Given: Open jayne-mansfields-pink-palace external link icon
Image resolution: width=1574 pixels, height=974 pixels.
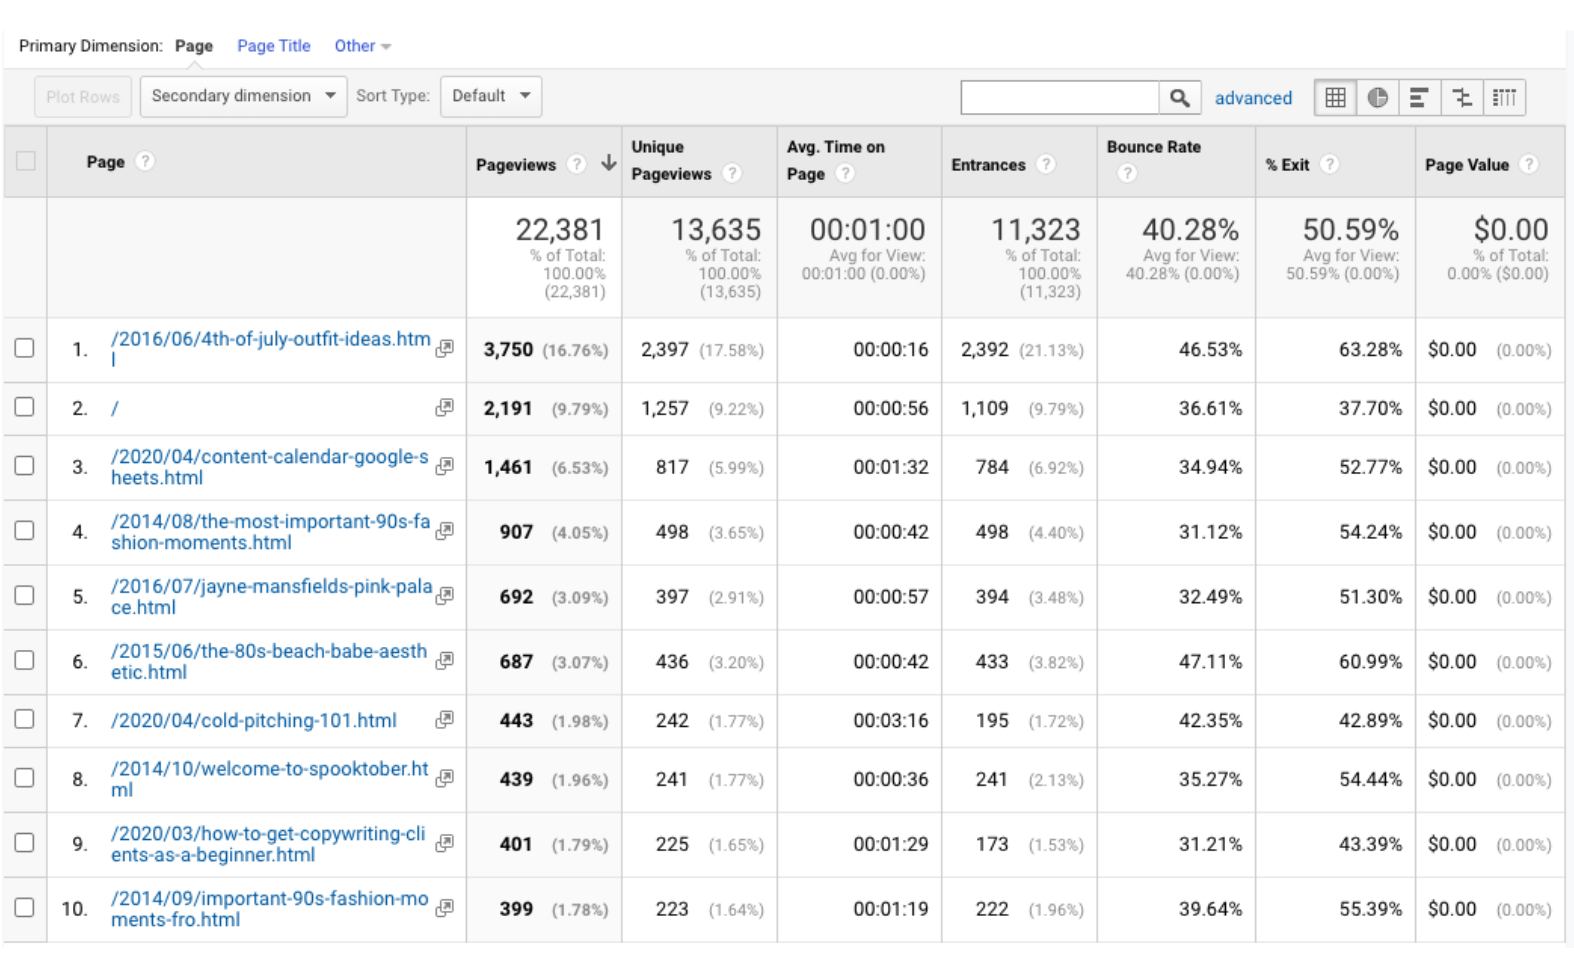Looking at the screenshot, I should tap(445, 596).
